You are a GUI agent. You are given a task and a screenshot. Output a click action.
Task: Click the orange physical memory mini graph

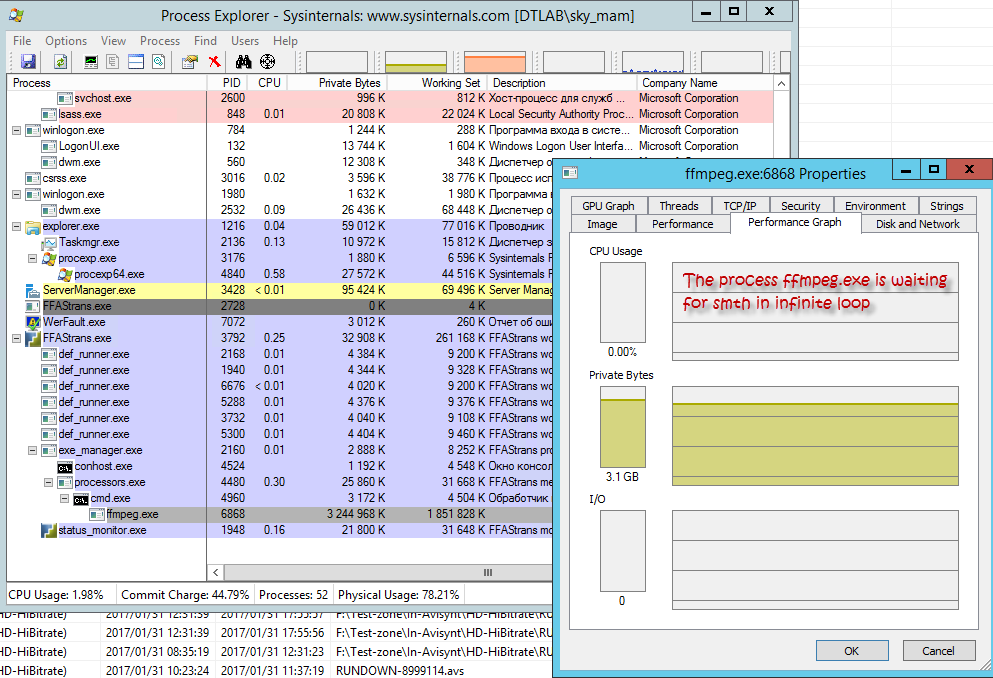[495, 62]
